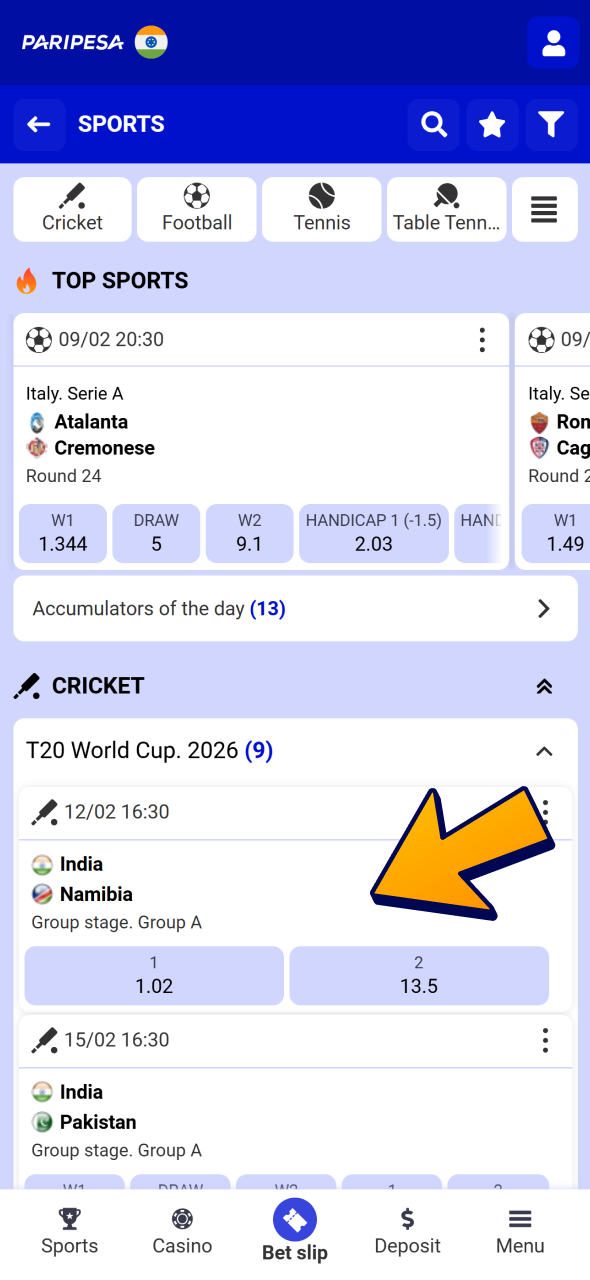Open options menu for India vs Namibia match
The height and width of the screenshot is (1280, 590).
coord(545,812)
